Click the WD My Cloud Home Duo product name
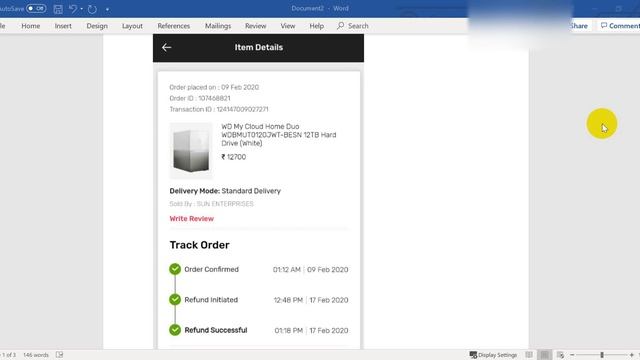 (x=279, y=135)
